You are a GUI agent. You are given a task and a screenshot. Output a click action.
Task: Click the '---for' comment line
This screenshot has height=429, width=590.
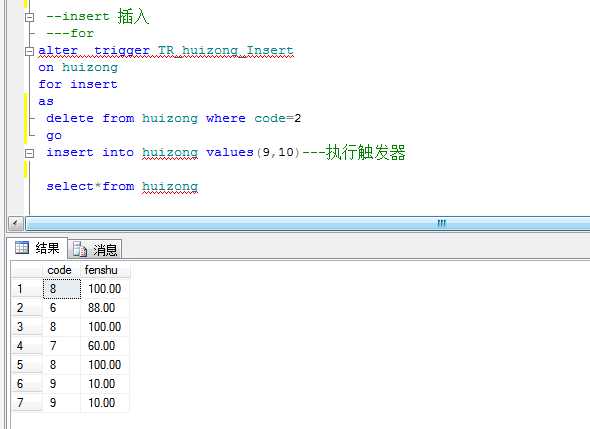point(70,33)
